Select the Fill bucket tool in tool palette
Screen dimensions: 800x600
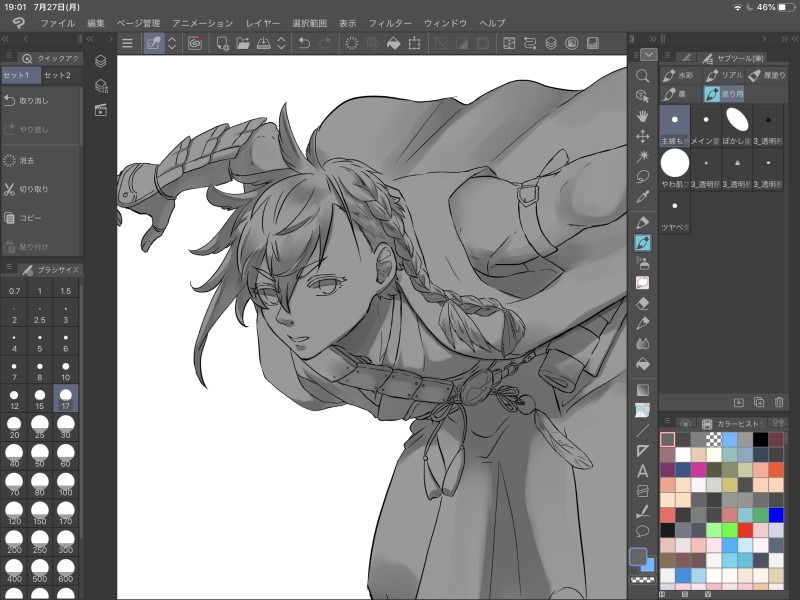tap(642, 364)
